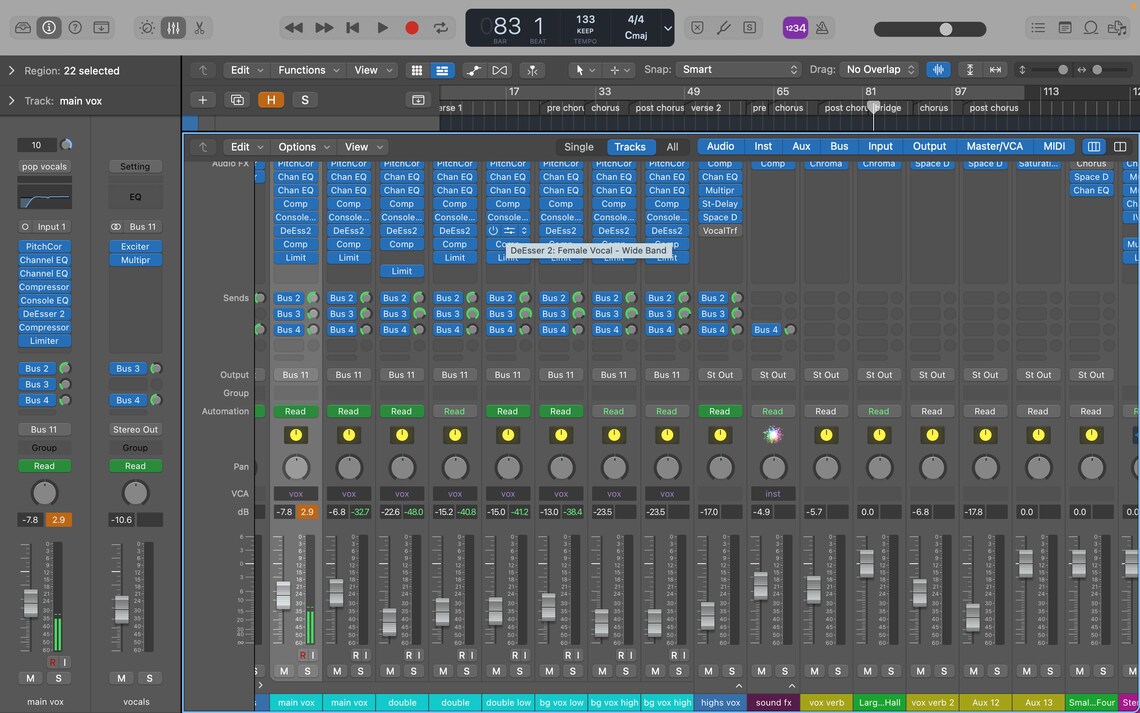Adjust the master volume slider top right
1140x713 pixels.
click(x=944, y=28)
